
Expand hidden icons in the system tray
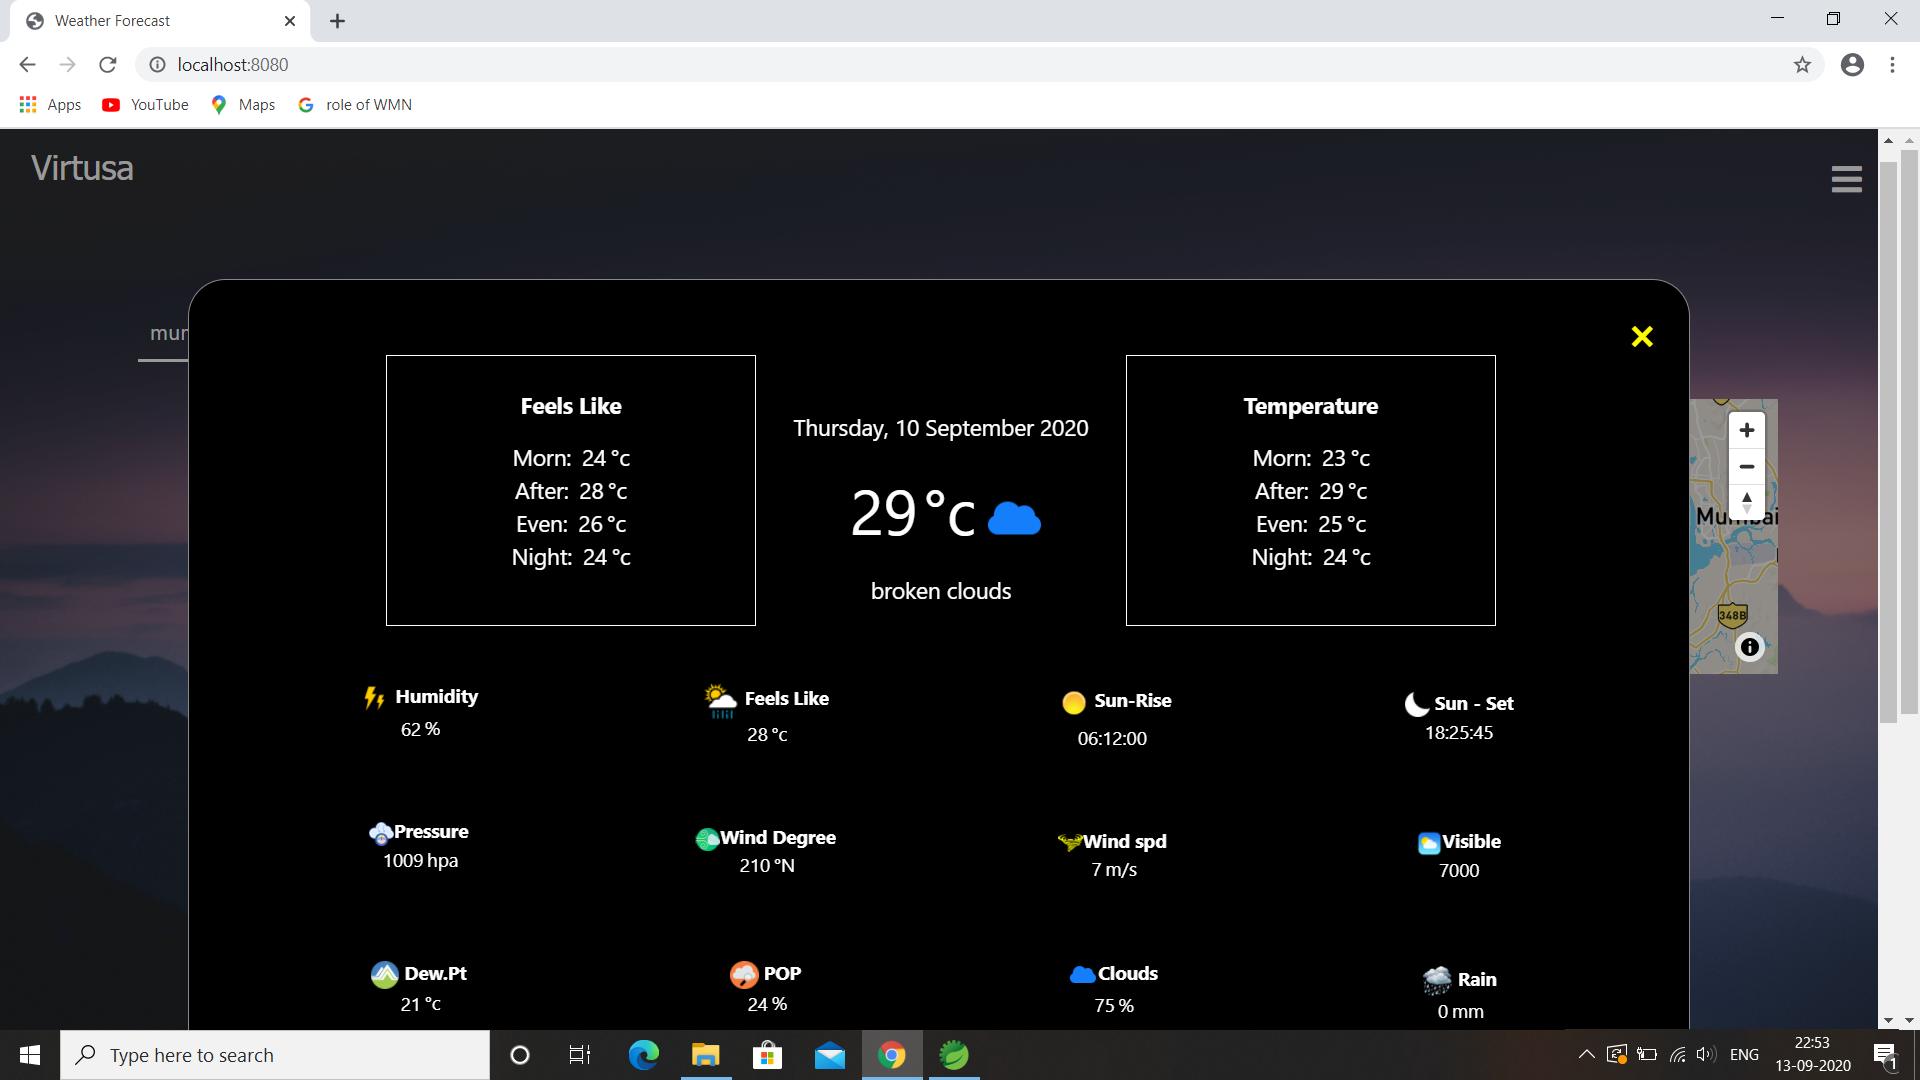click(1586, 1054)
